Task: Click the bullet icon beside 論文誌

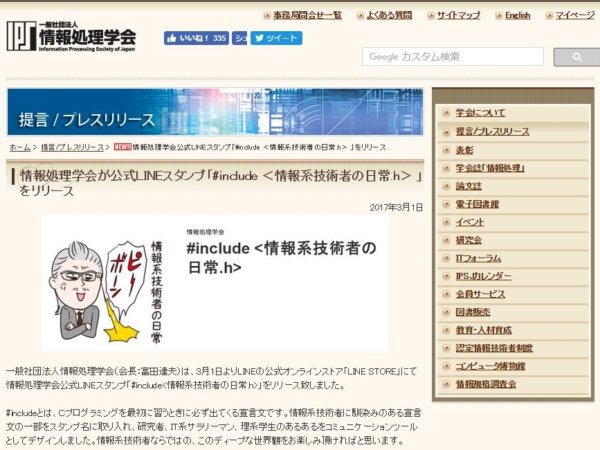Action: pyautogui.click(x=446, y=186)
